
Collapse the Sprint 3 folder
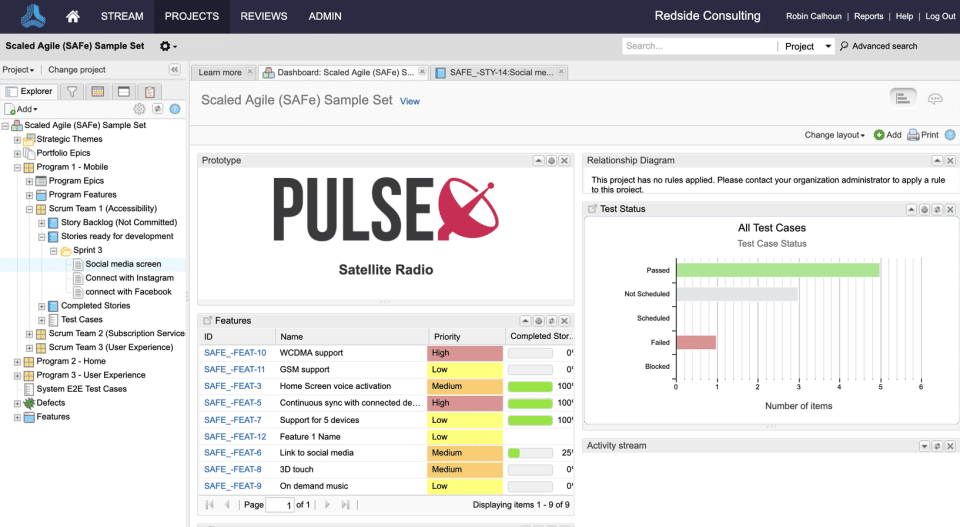(54, 251)
